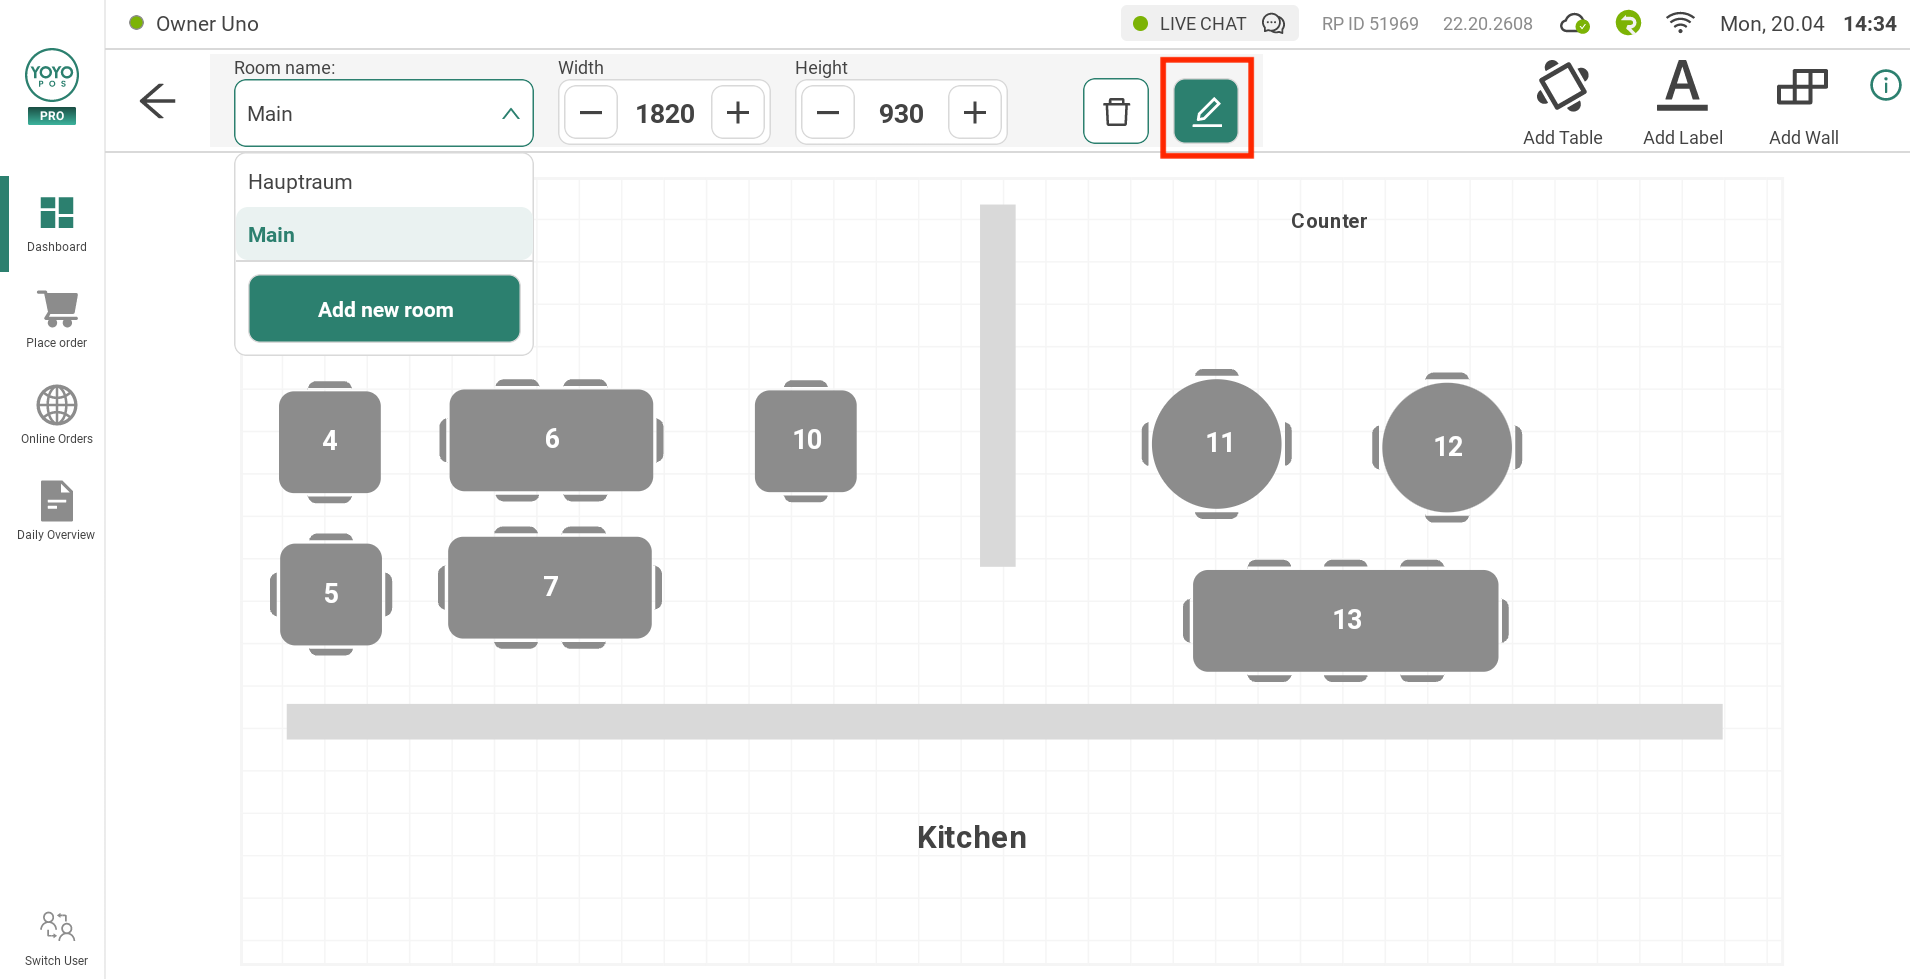Open the info icon top right

click(1886, 85)
